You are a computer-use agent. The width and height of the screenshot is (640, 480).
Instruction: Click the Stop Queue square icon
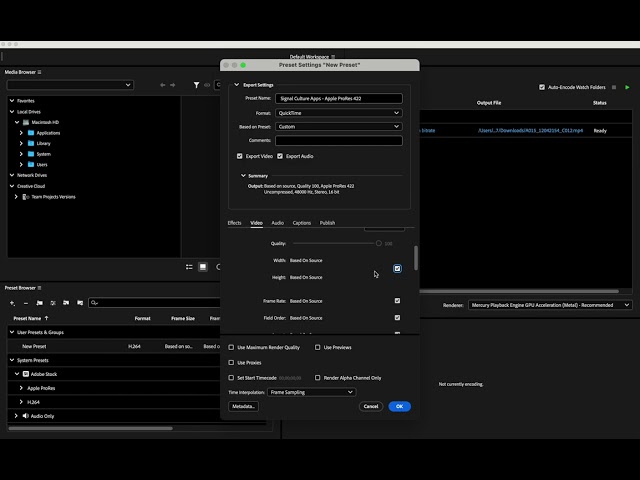pos(614,87)
